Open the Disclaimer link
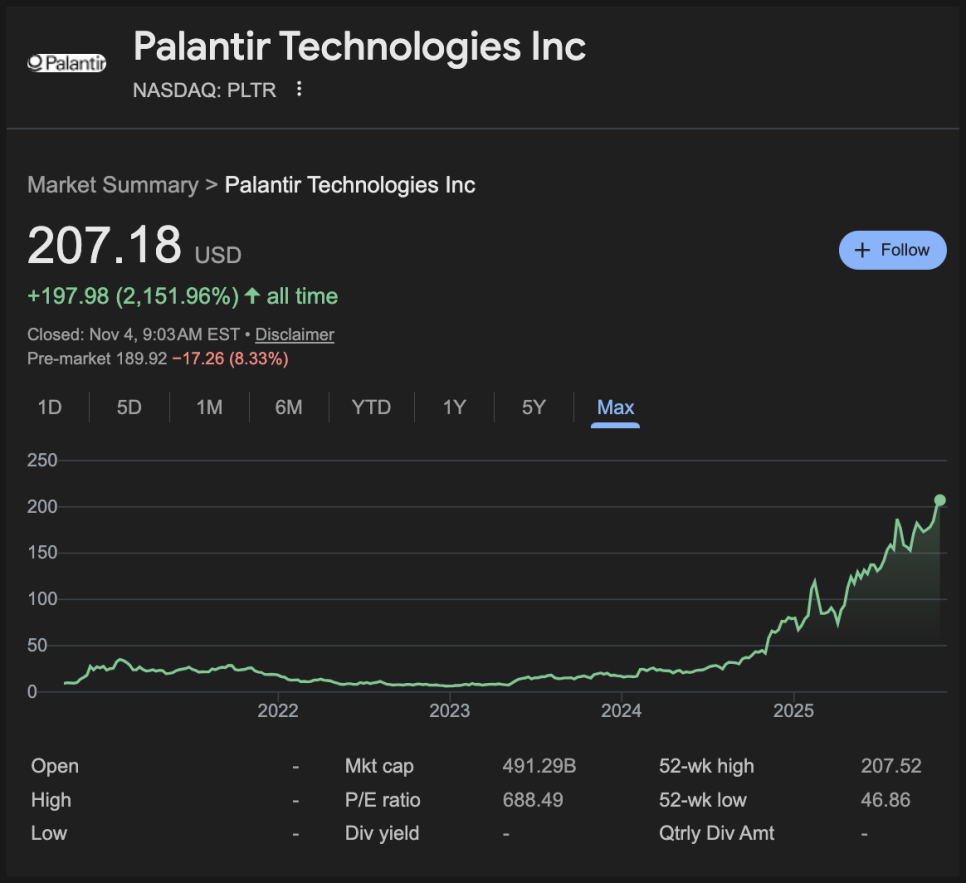 pos(294,335)
